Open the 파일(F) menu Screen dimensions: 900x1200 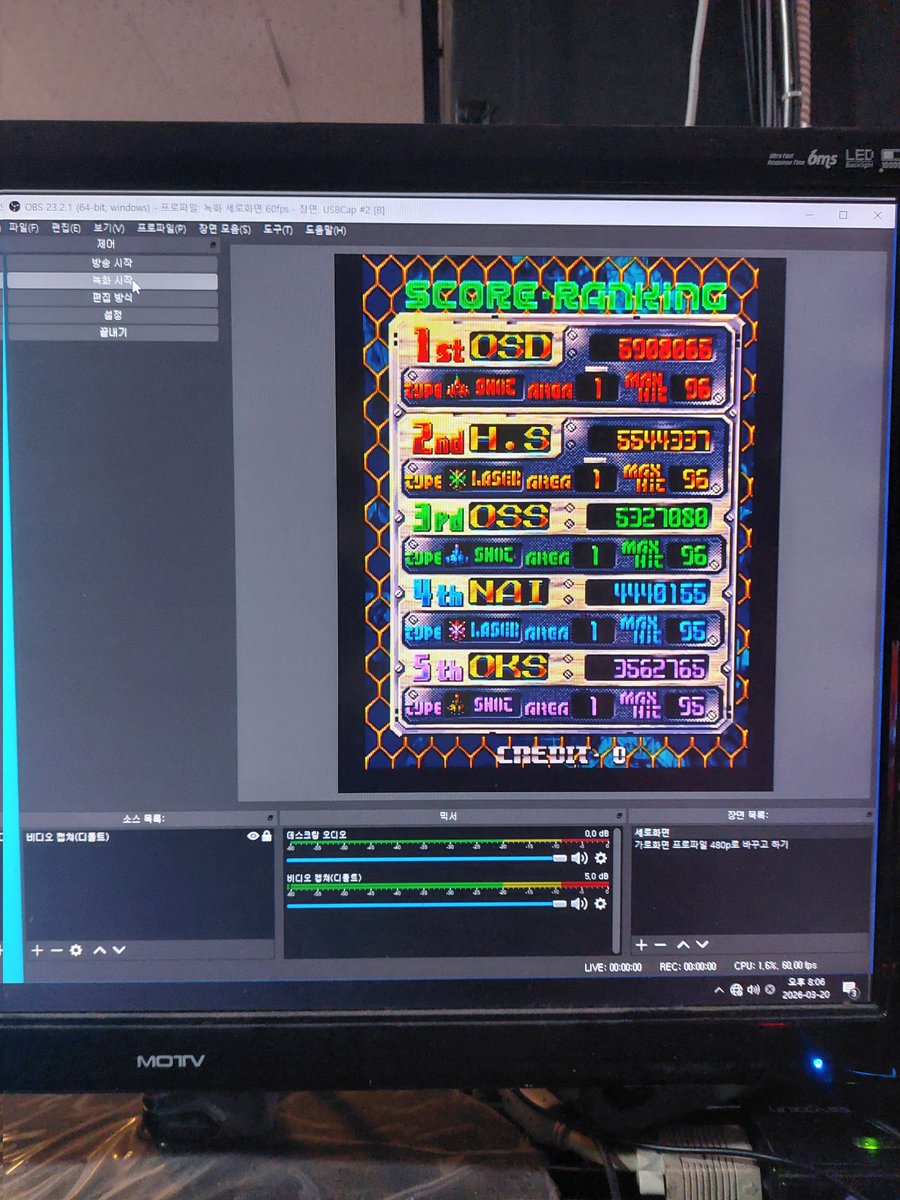[22, 229]
